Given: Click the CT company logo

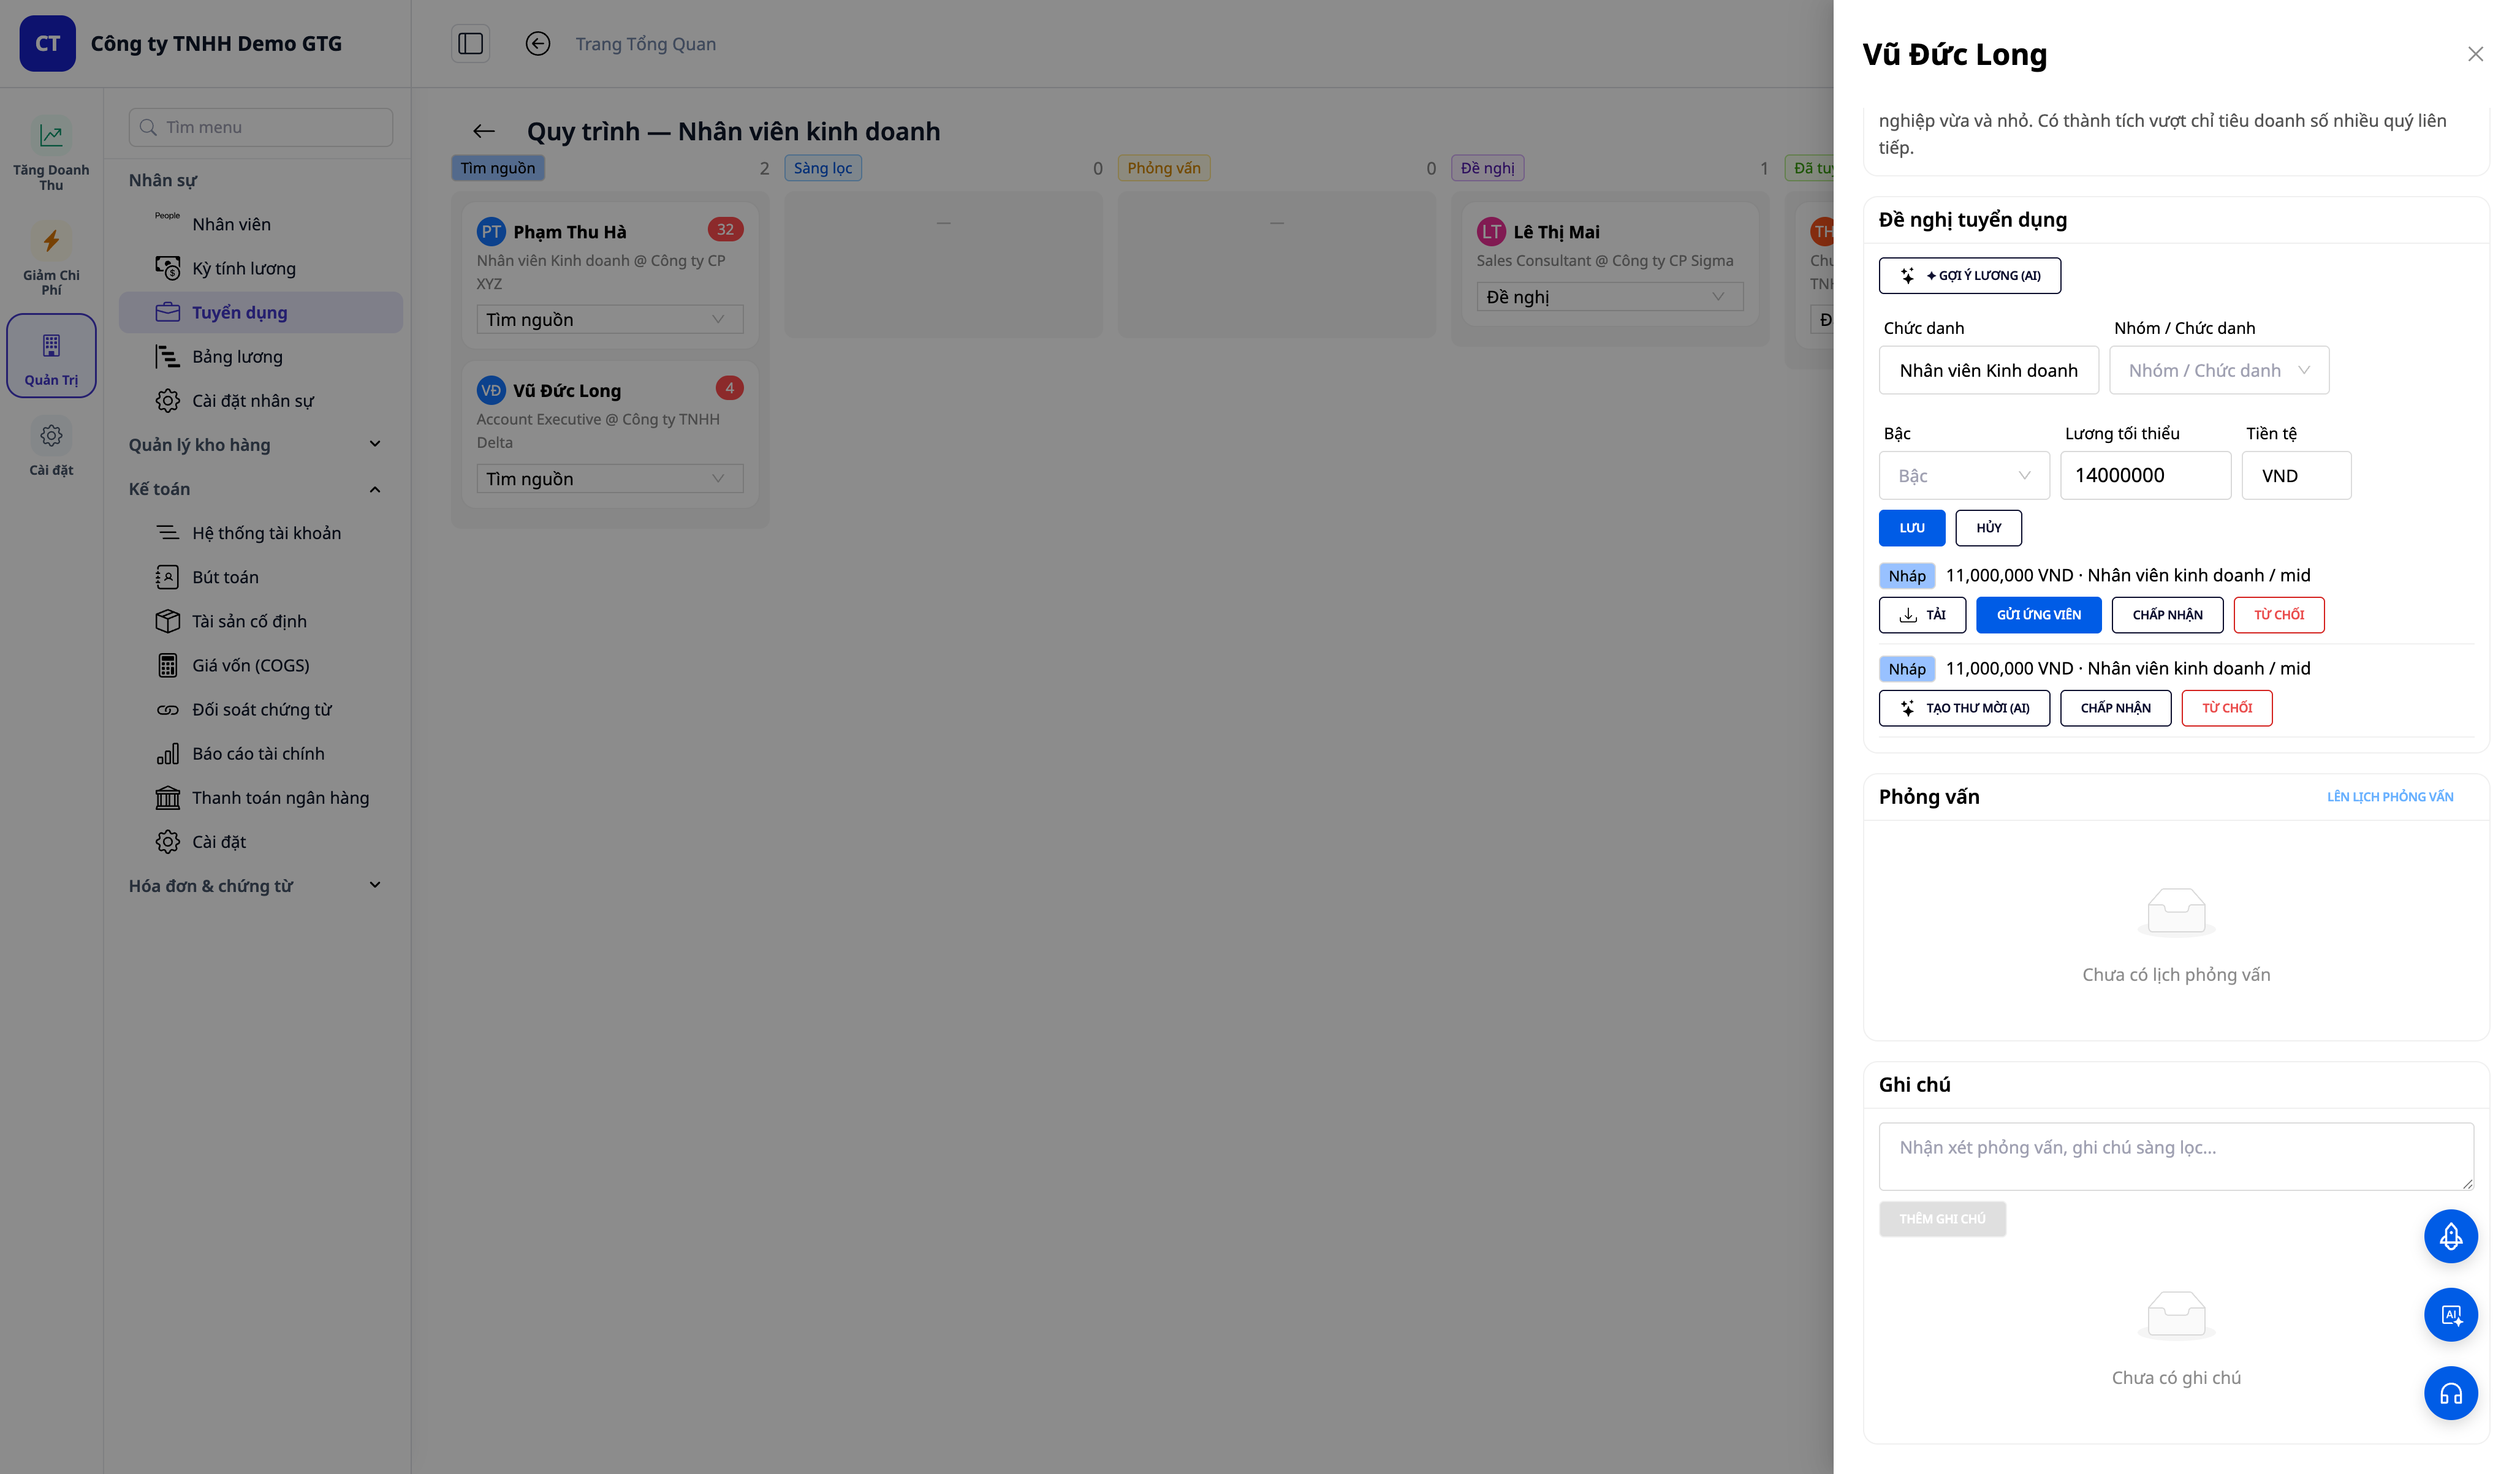Looking at the screenshot, I should [47, 43].
